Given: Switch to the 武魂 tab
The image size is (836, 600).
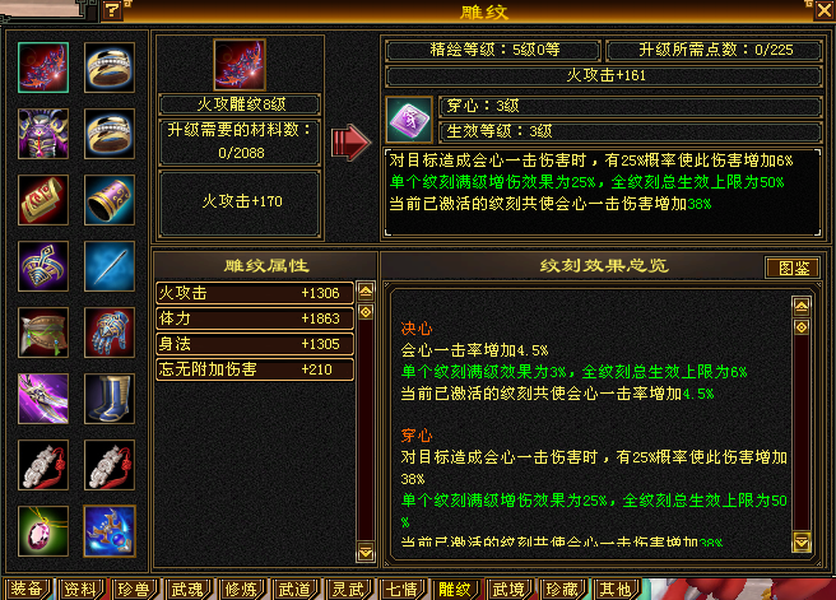Looking at the screenshot, I should pyautogui.click(x=188, y=589).
